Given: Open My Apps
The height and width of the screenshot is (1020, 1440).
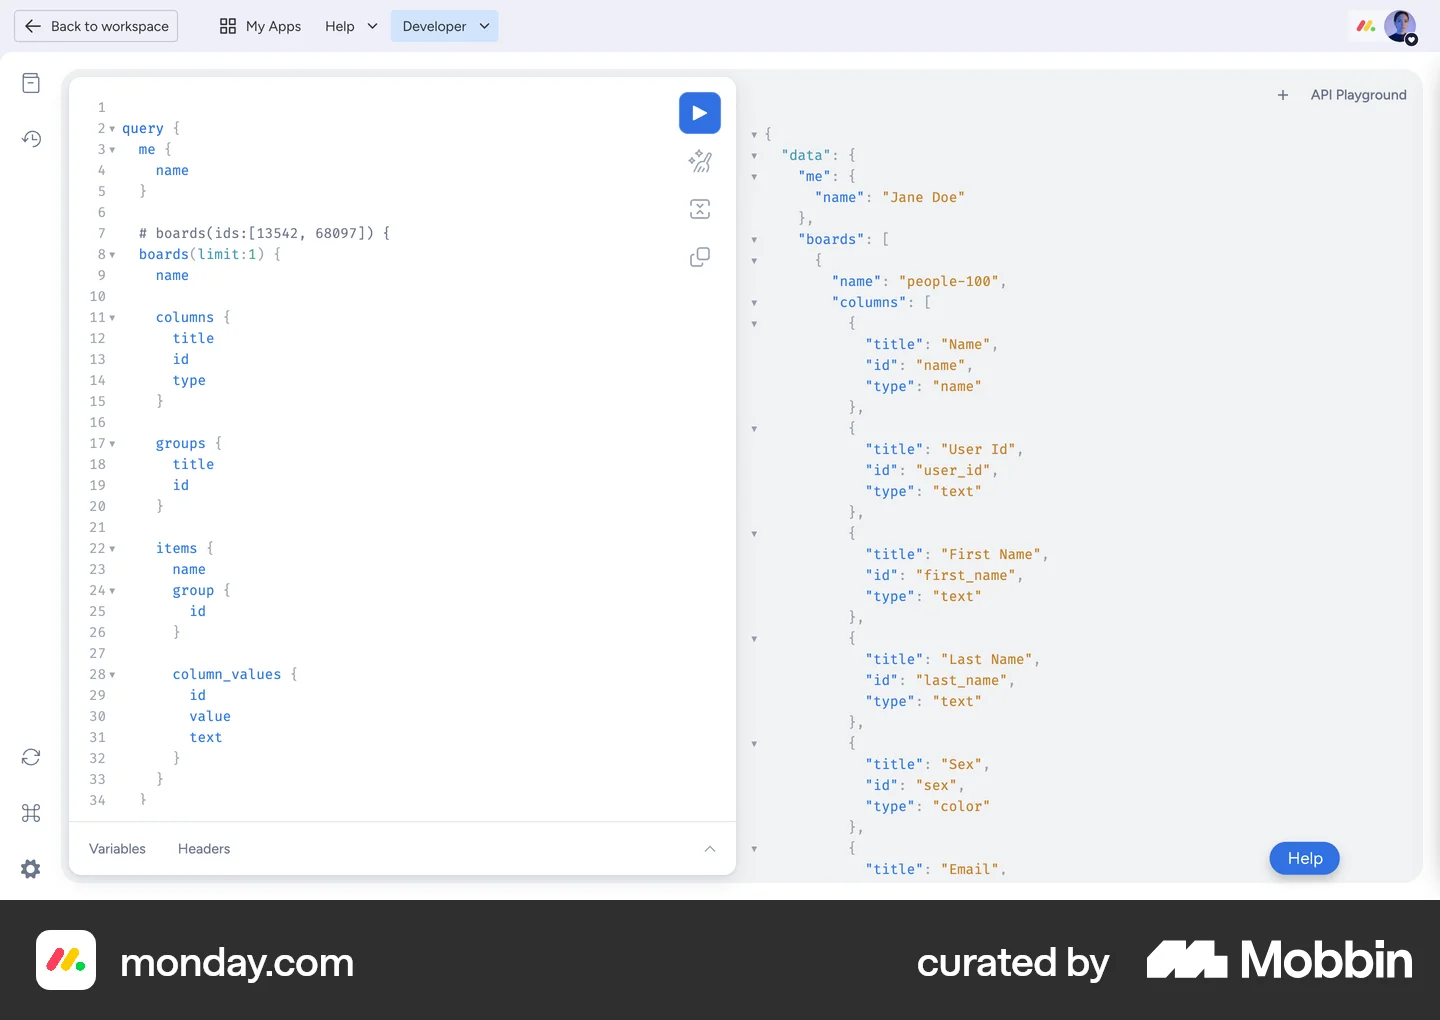Looking at the screenshot, I should tap(260, 26).
